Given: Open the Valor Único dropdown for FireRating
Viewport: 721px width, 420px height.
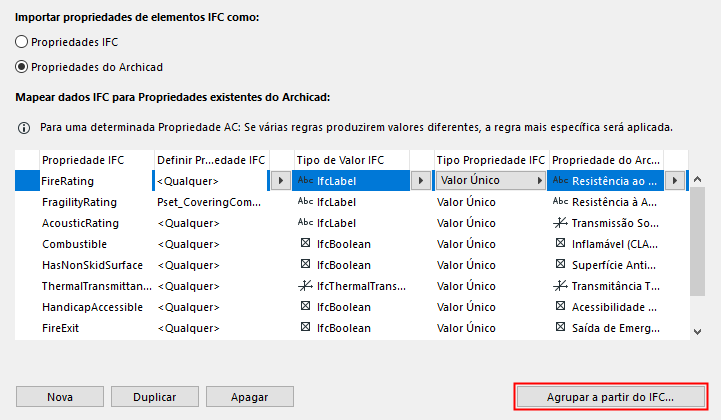Looking at the screenshot, I should tap(537, 181).
